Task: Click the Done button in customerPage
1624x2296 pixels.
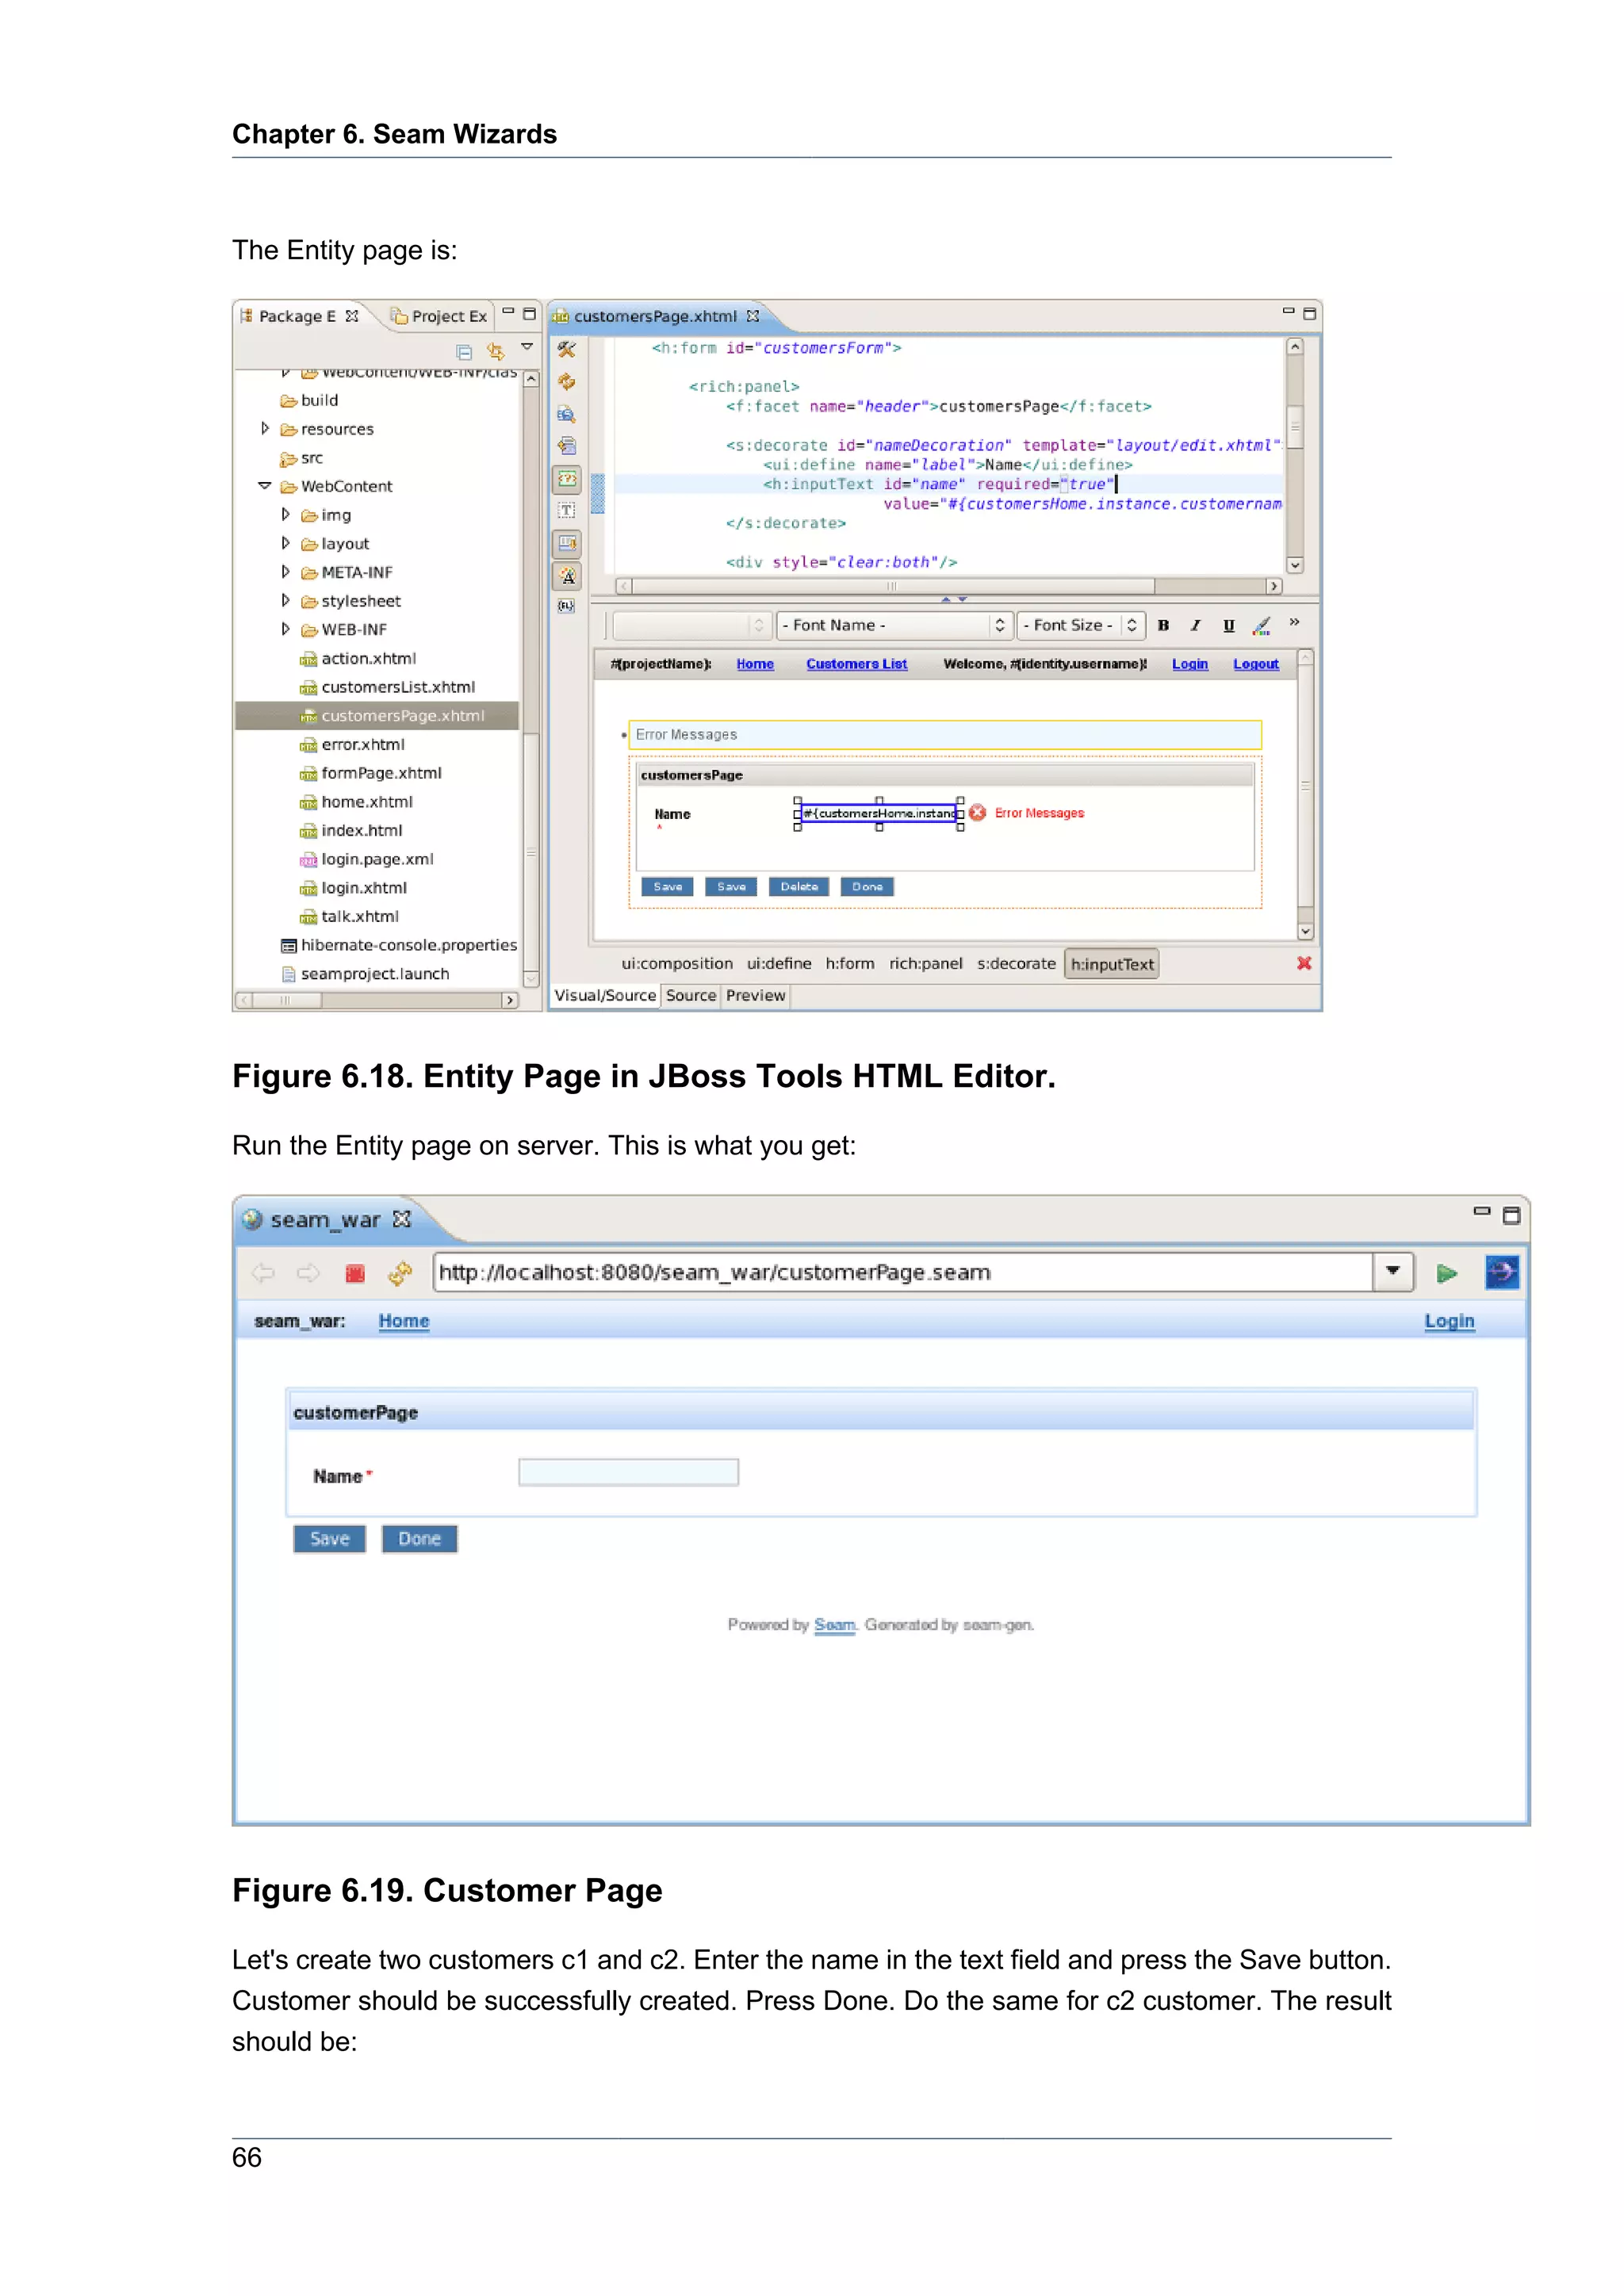Action: tap(419, 1539)
